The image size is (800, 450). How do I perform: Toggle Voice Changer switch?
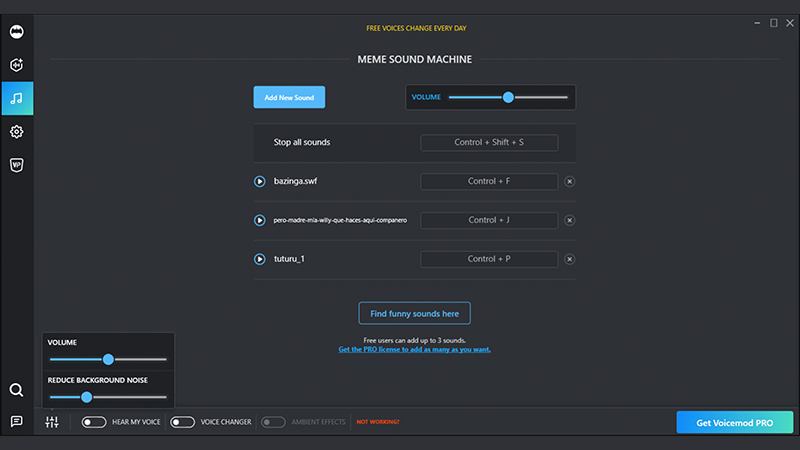(x=182, y=422)
